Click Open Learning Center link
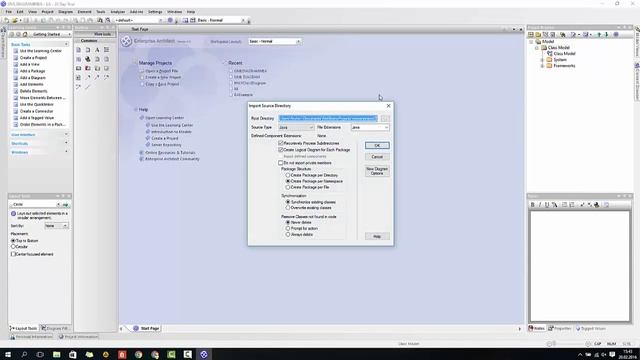 click(x=164, y=118)
